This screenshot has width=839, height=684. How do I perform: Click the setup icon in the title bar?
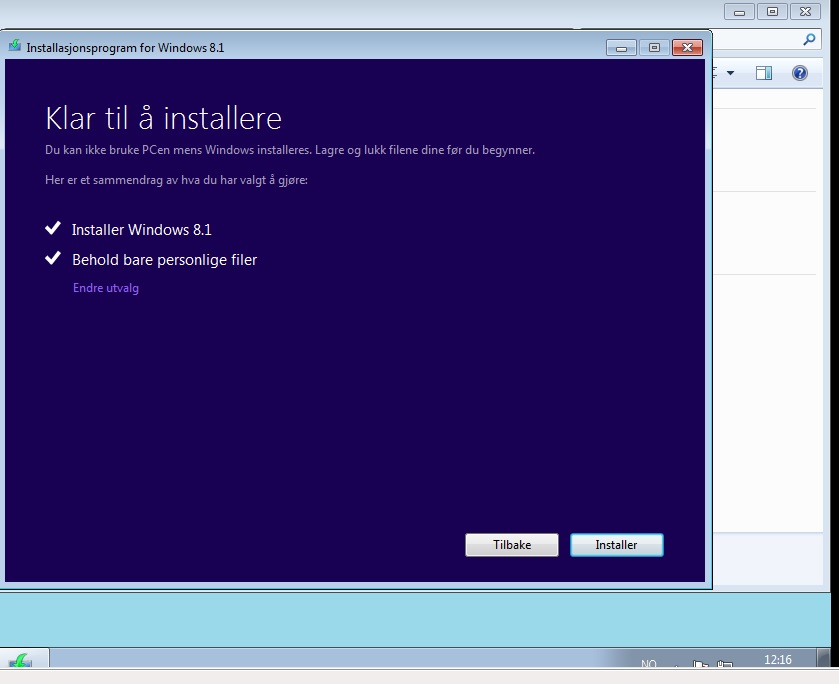(15, 46)
